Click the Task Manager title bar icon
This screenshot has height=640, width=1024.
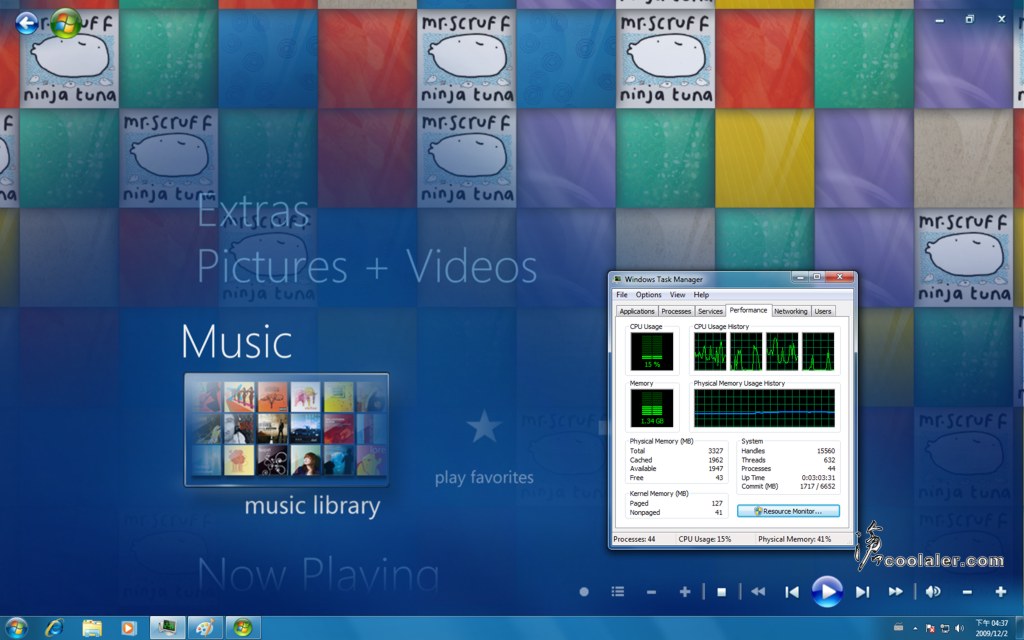coord(617,279)
